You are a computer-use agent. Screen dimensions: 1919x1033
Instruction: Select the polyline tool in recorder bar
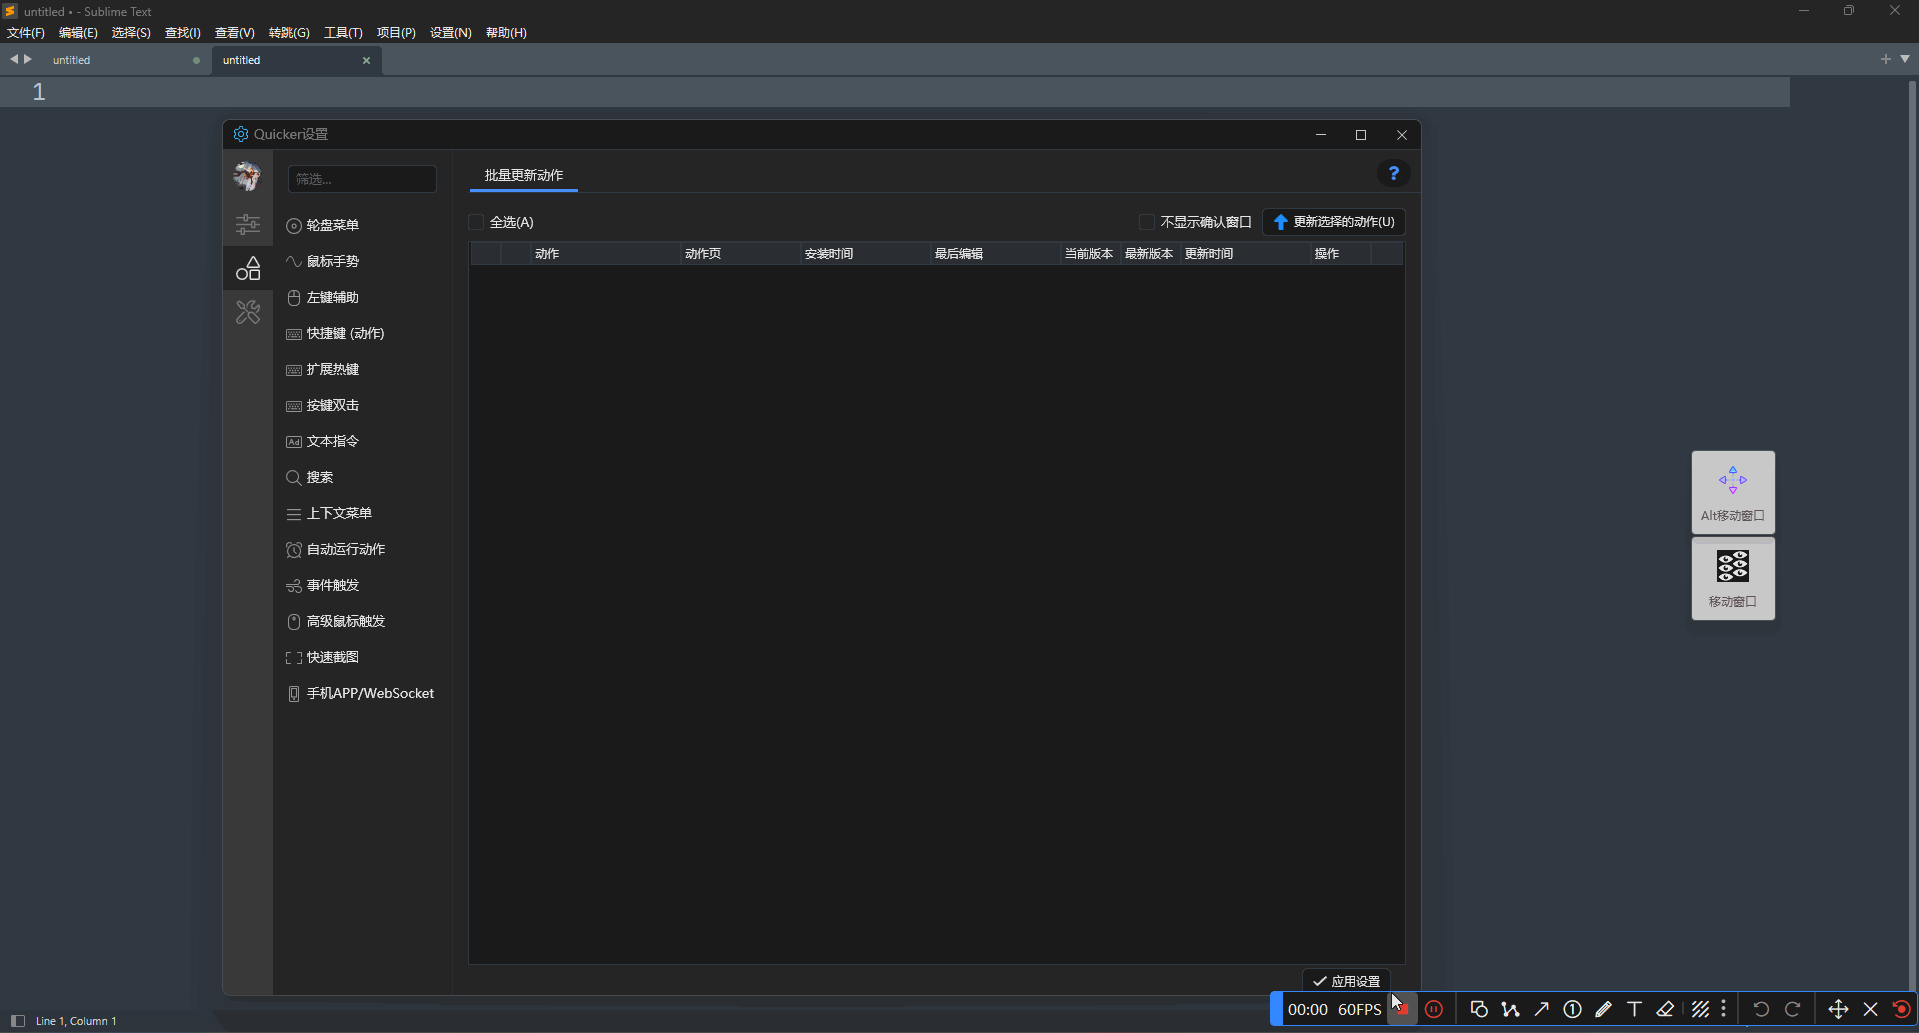click(x=1510, y=1009)
